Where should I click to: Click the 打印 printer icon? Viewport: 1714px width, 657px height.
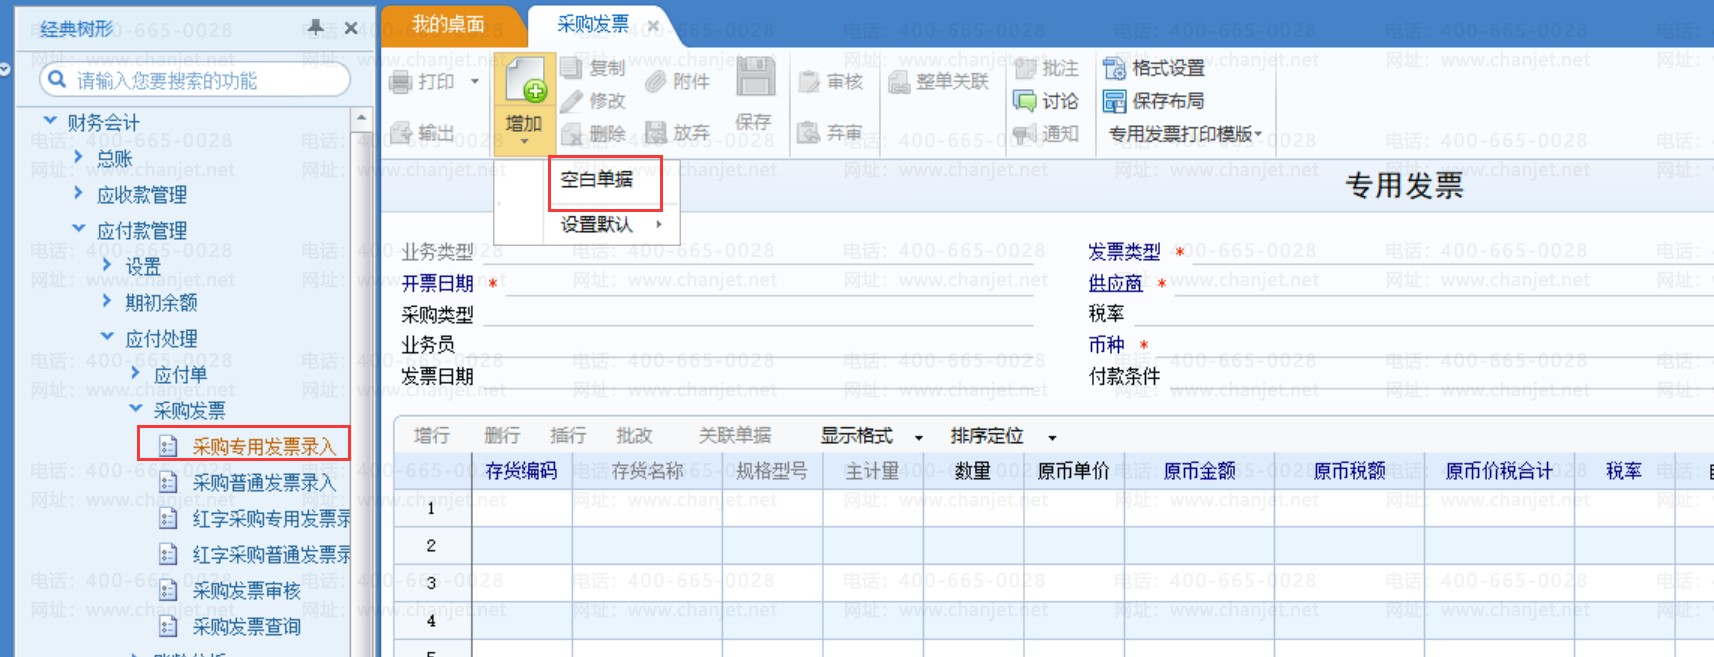[401, 82]
